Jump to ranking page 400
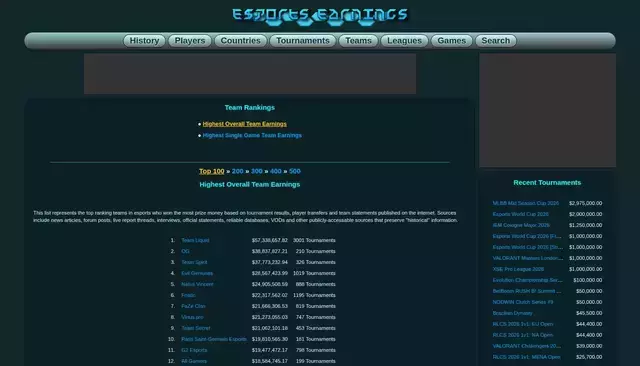This screenshot has height=366, width=640. click(276, 171)
